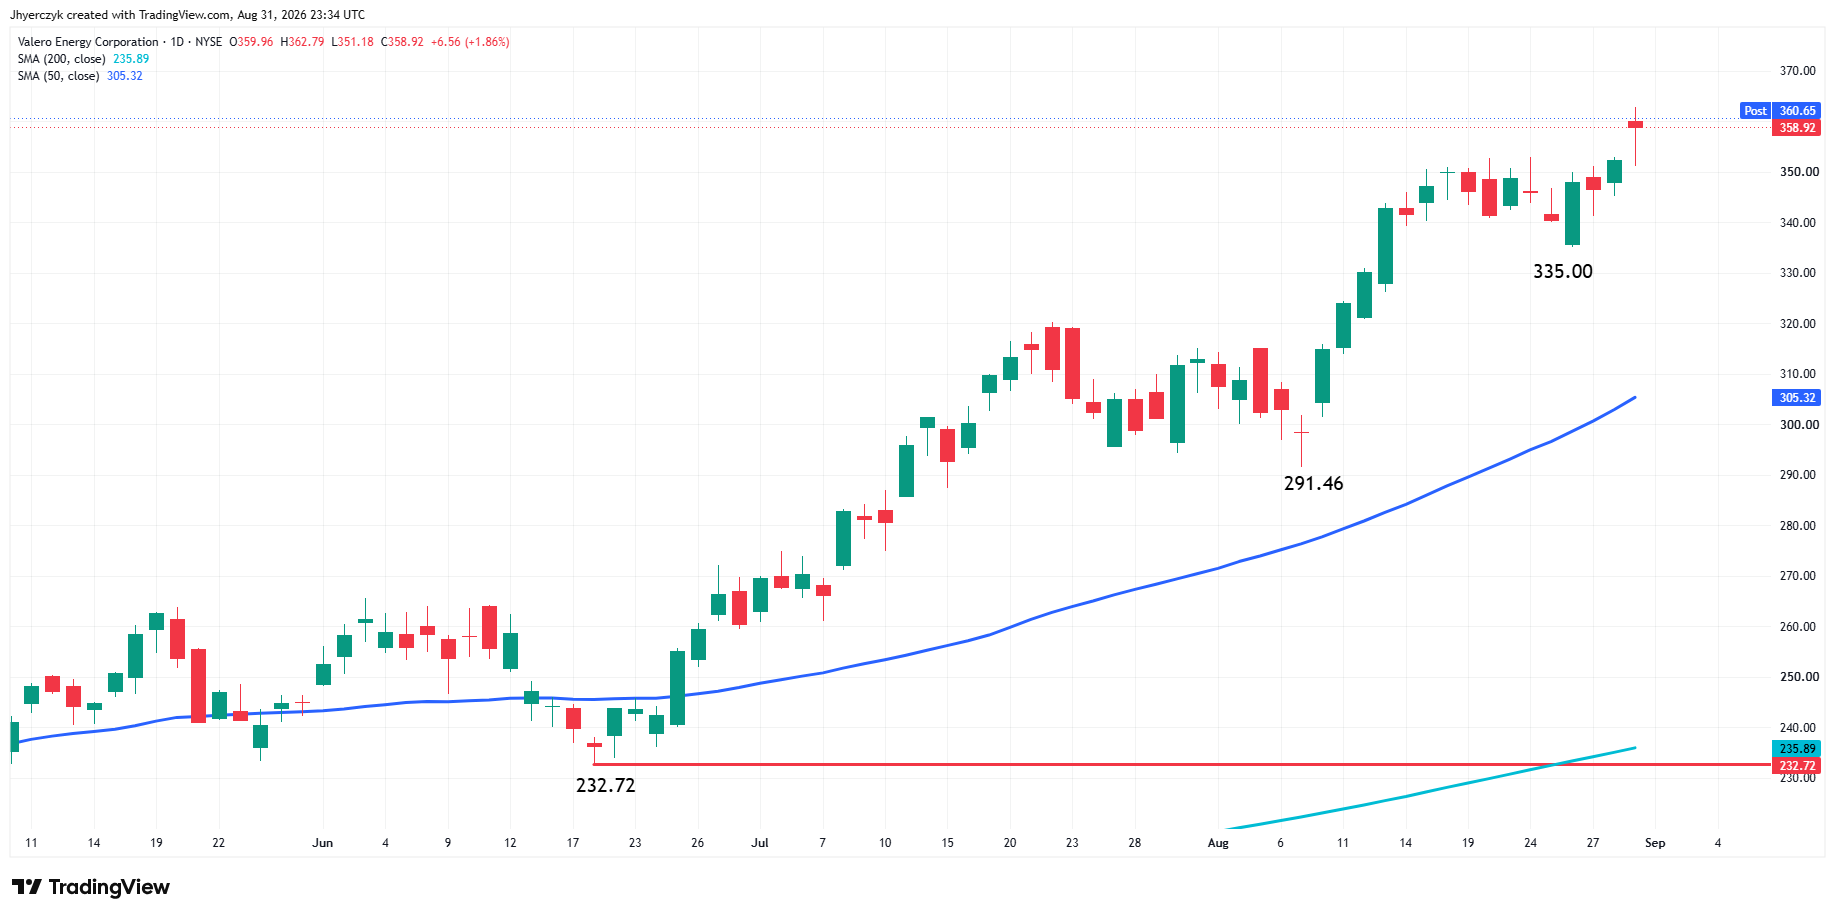Click the TradingView logo at the bottom
The width and height of the screenshot is (1835, 917).
[x=91, y=887]
